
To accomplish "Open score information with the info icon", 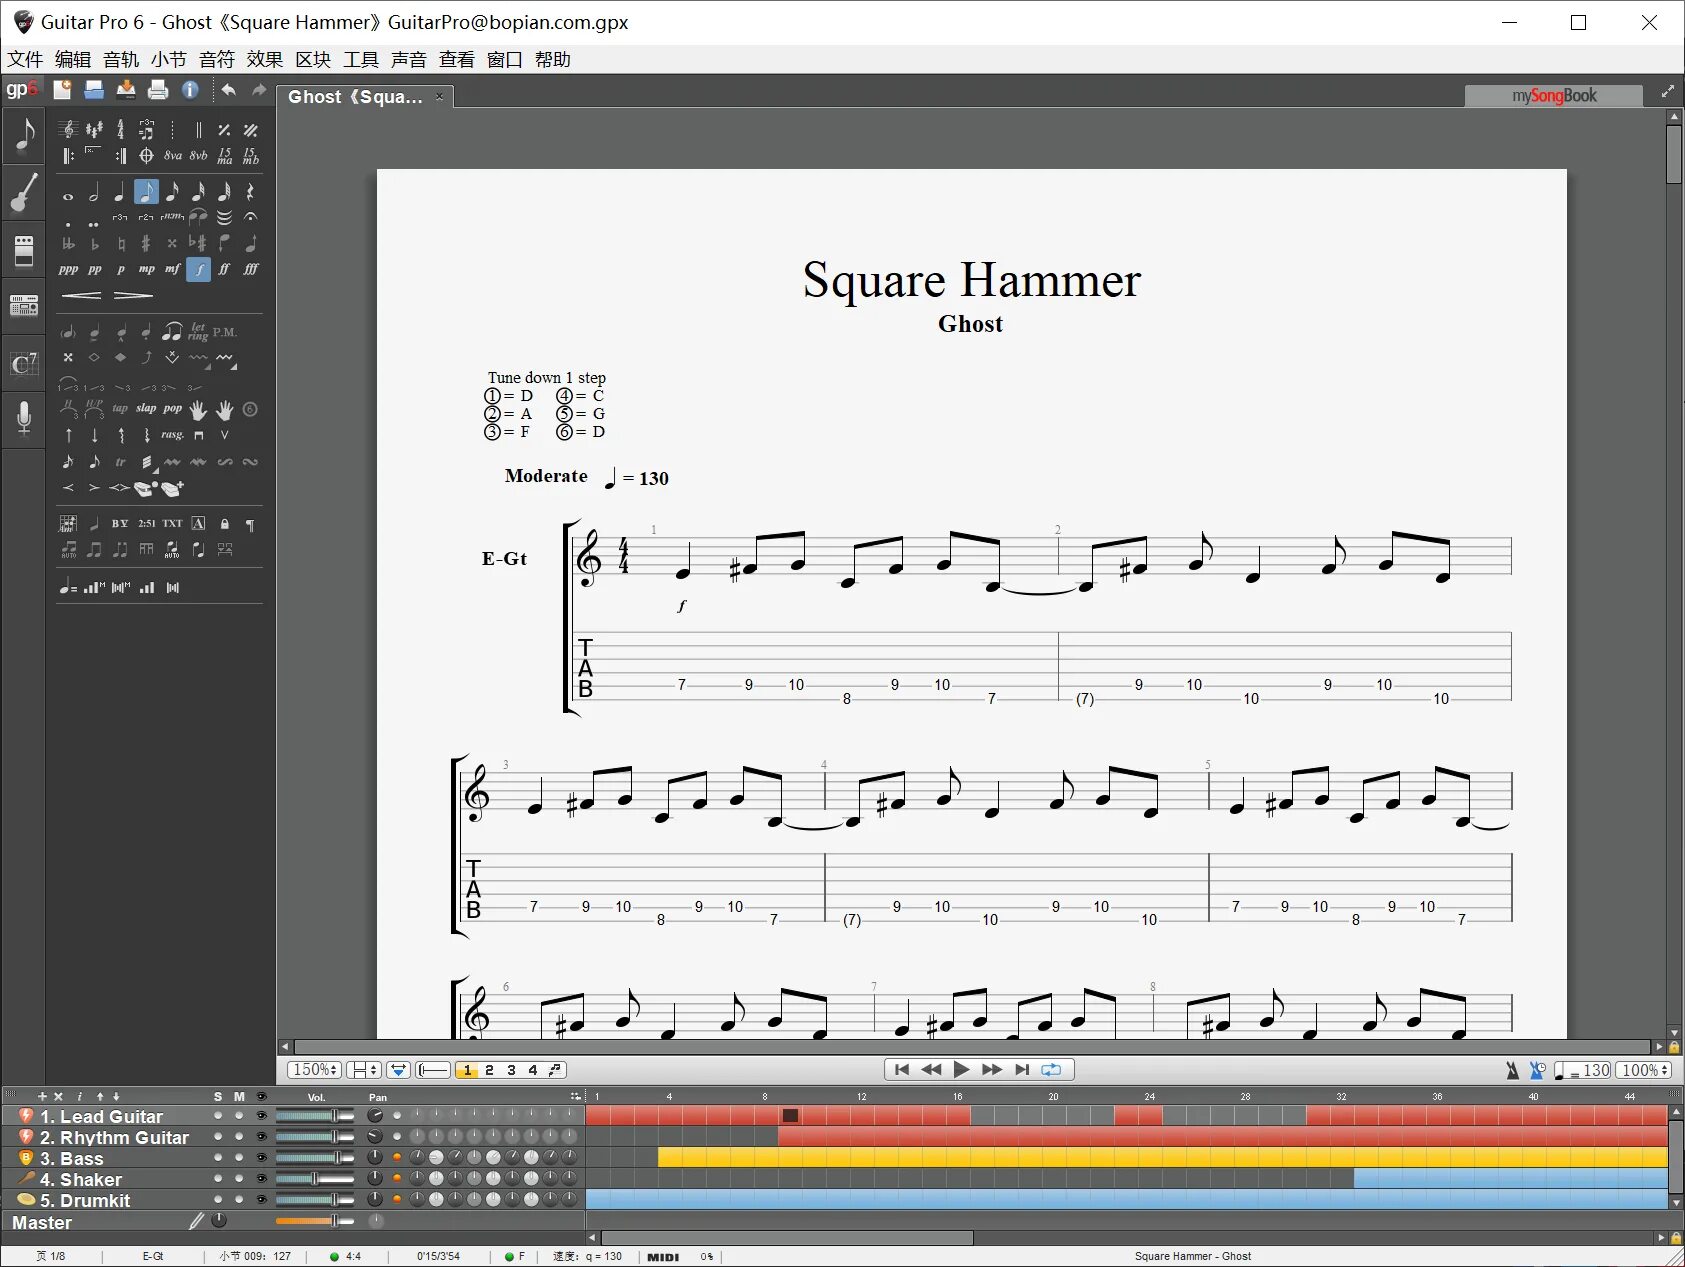I will [x=190, y=90].
